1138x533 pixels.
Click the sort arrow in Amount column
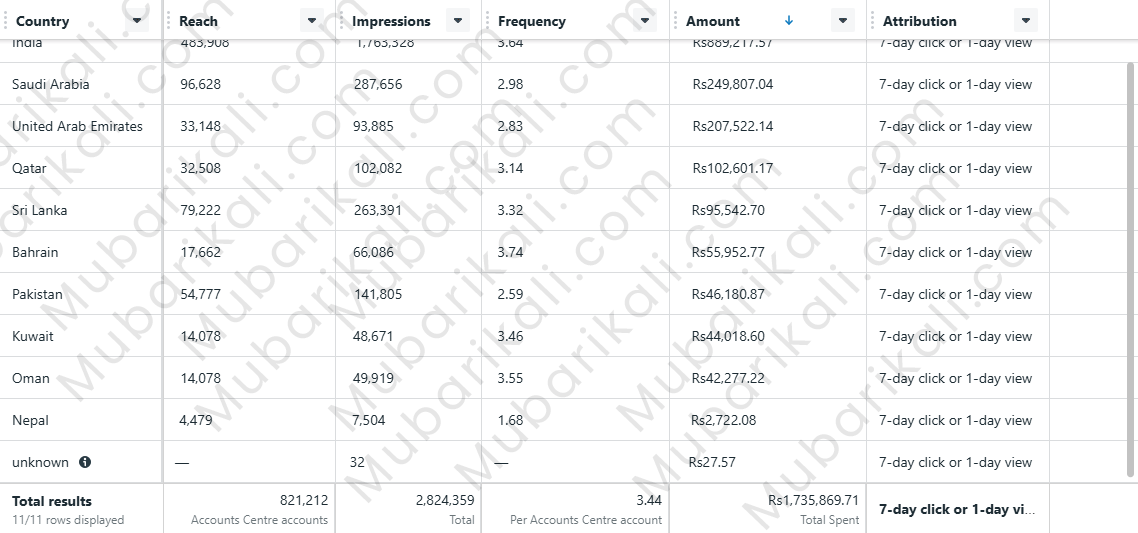click(789, 21)
